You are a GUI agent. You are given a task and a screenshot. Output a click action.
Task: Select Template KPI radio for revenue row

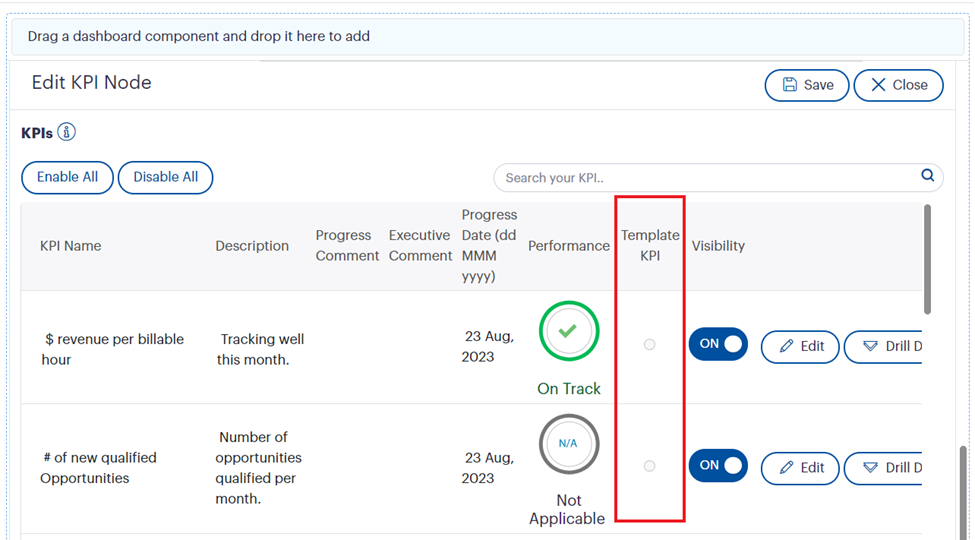[649, 345]
